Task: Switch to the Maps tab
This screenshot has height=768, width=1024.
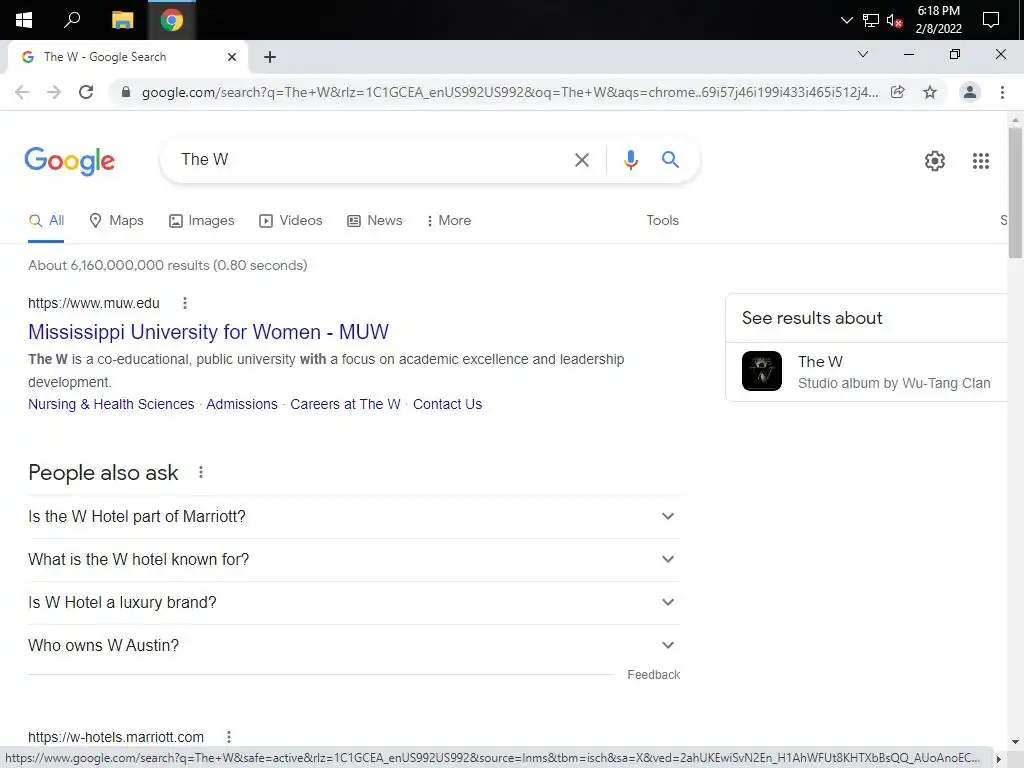Action: [x=116, y=221]
